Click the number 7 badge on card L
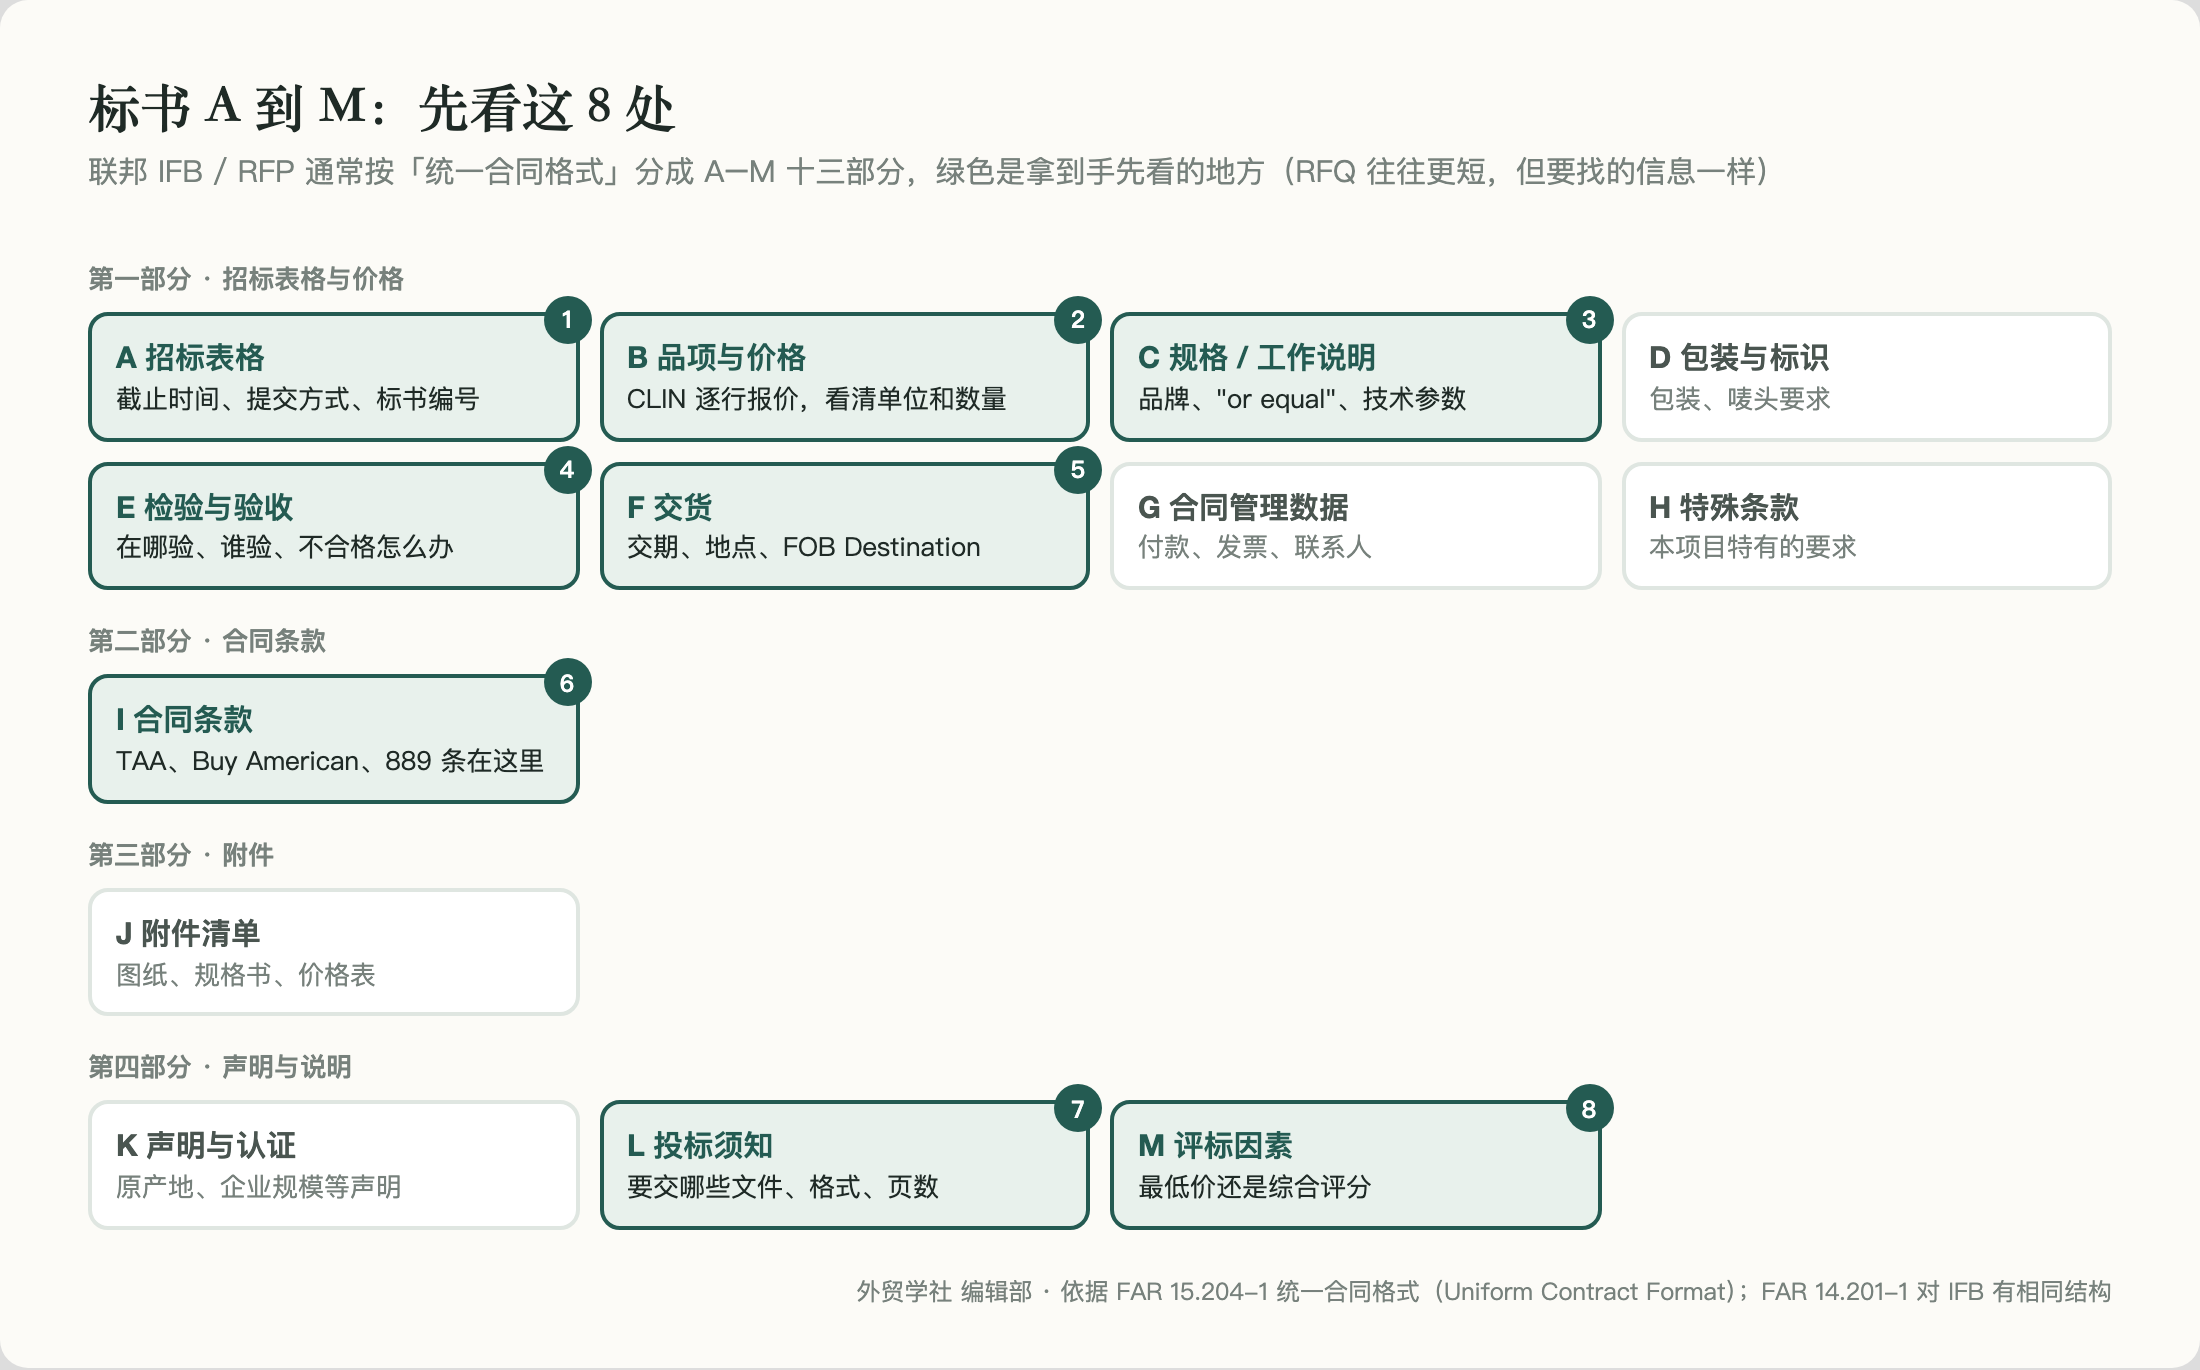 pos(1078,1109)
